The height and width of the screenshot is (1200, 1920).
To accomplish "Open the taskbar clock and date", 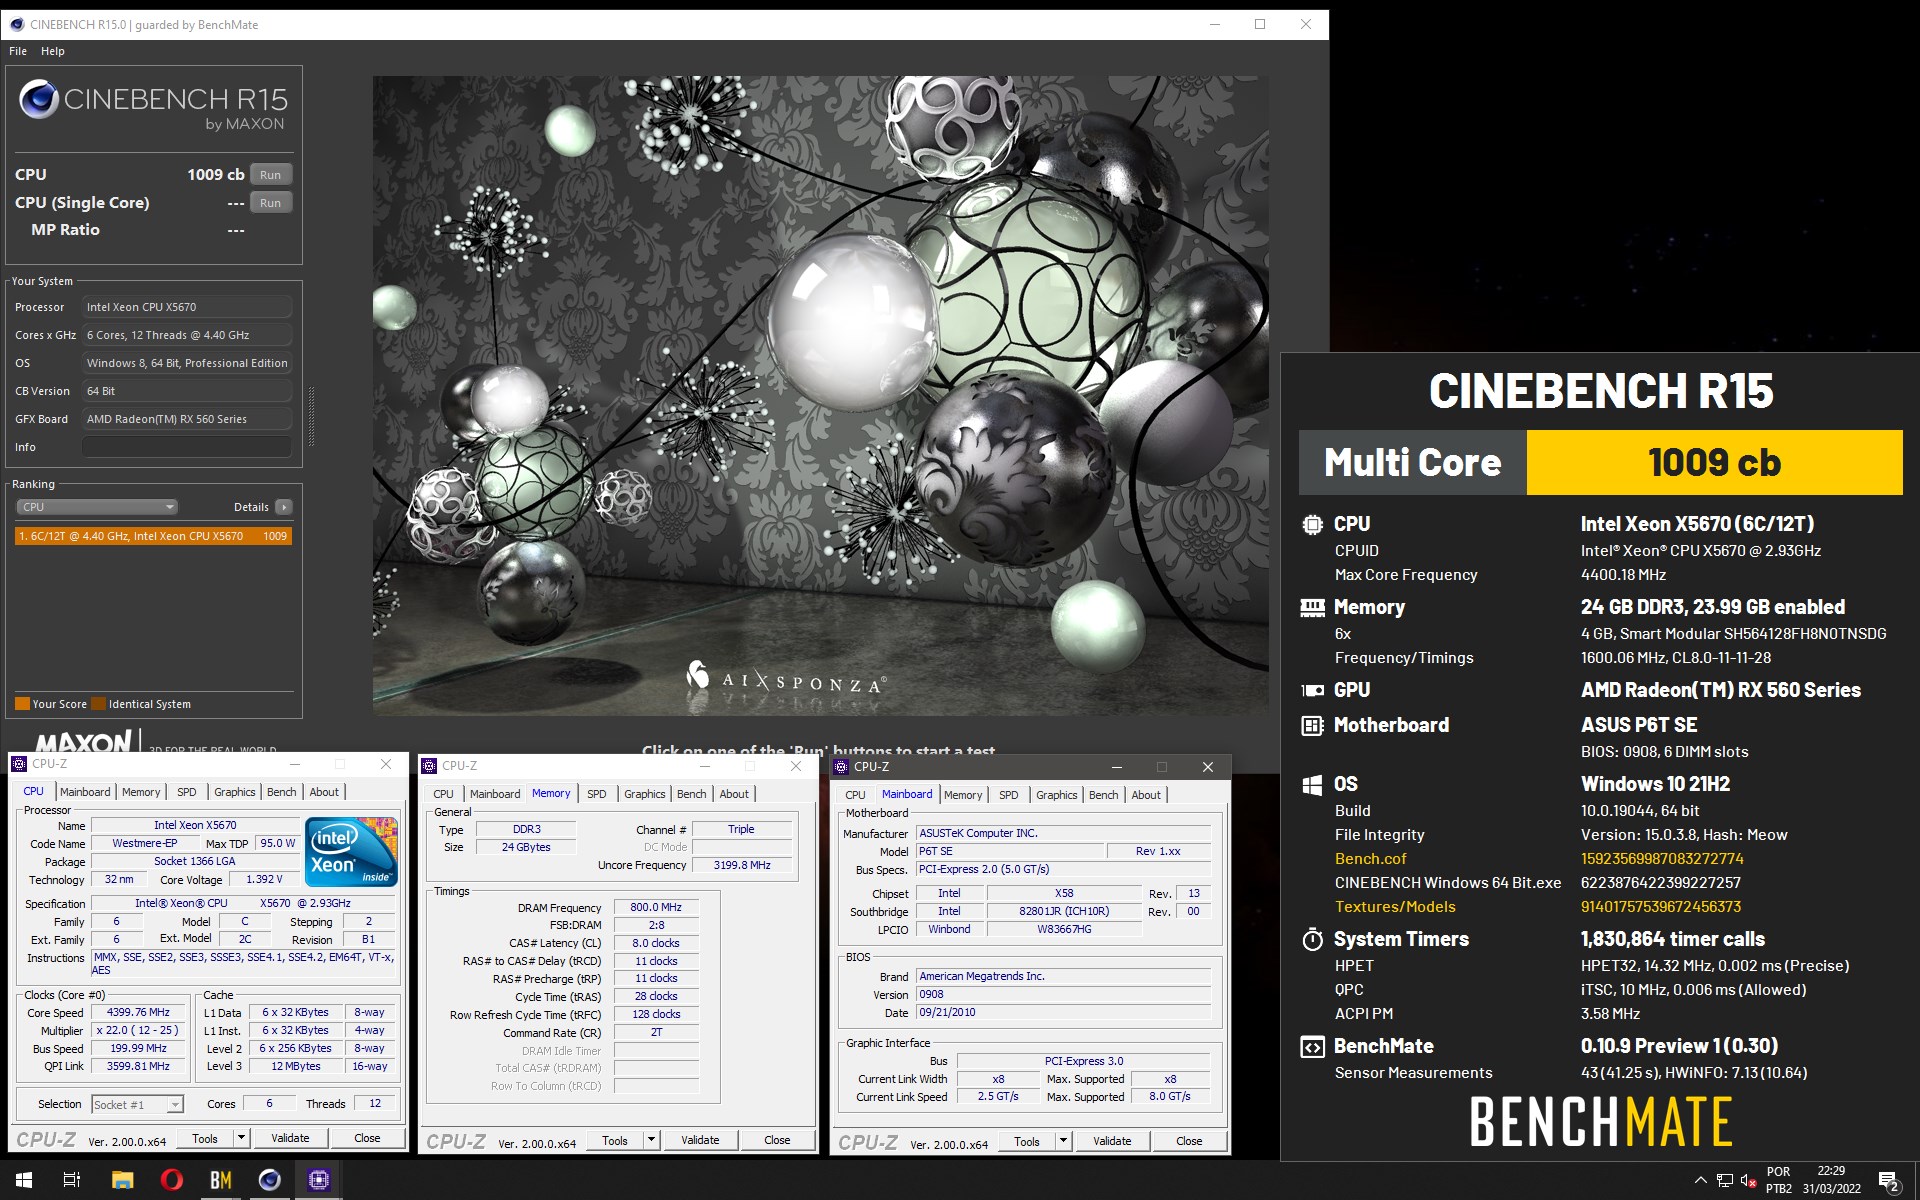I will point(1831,1180).
